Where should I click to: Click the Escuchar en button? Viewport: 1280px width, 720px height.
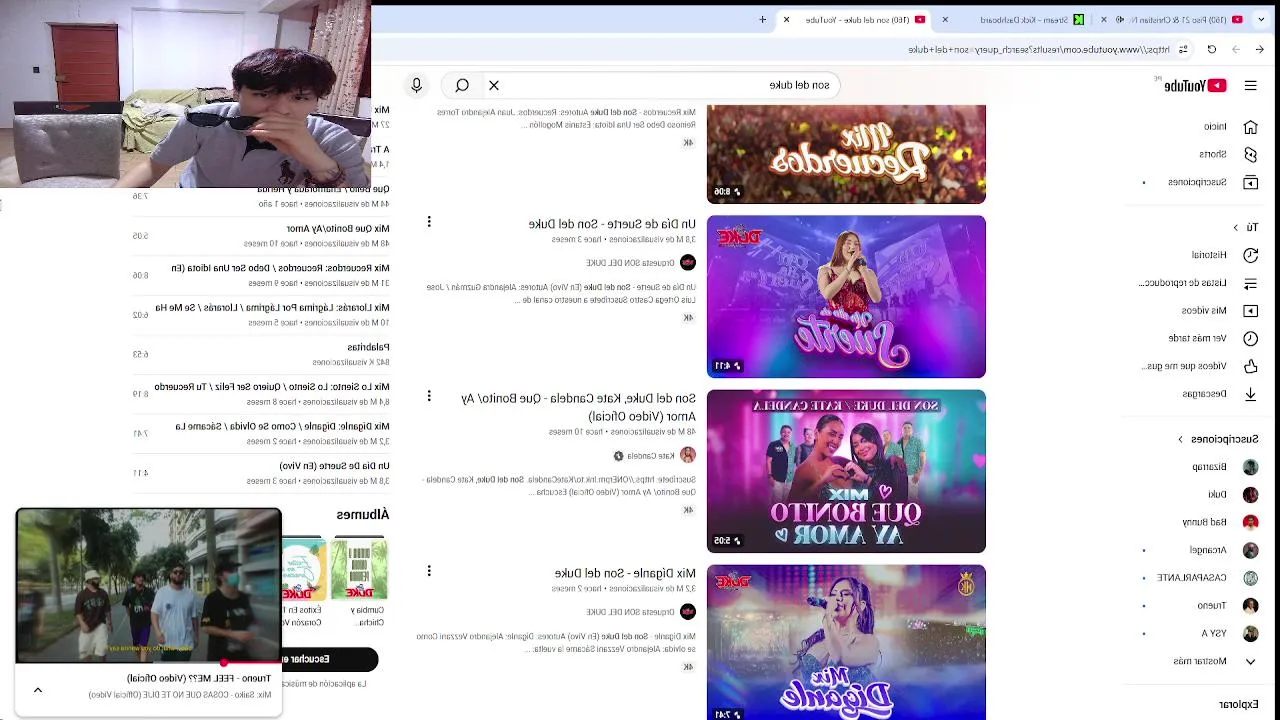329,659
